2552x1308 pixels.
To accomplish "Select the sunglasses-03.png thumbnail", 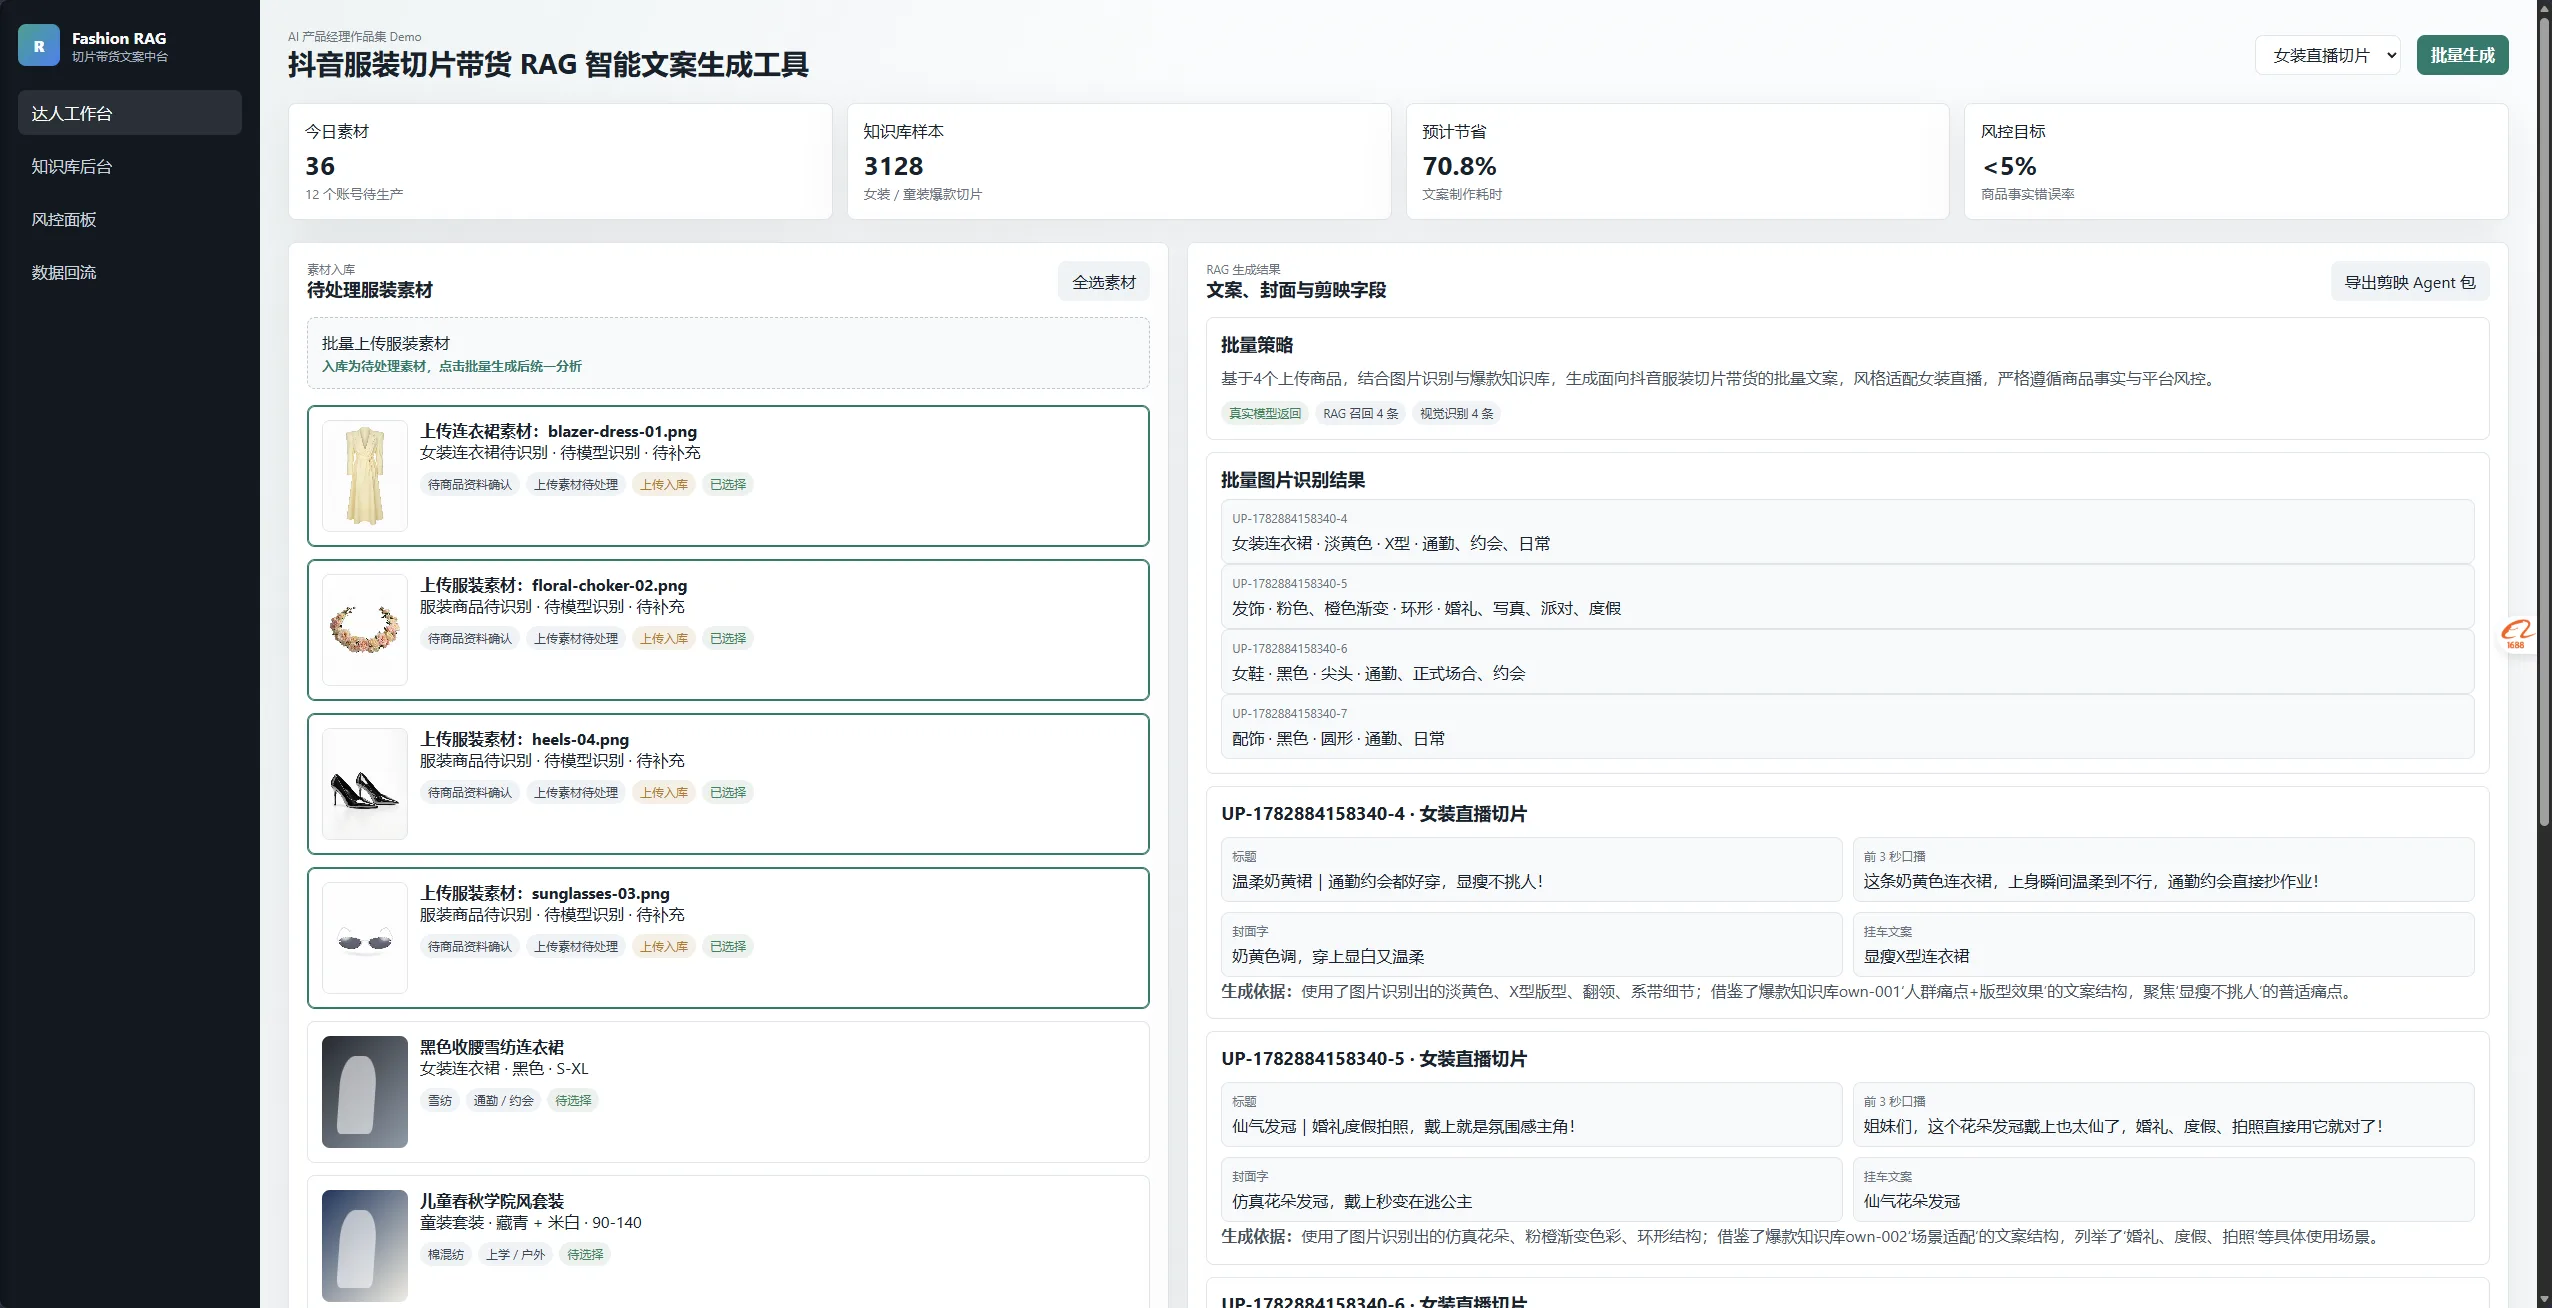I will (x=365, y=938).
